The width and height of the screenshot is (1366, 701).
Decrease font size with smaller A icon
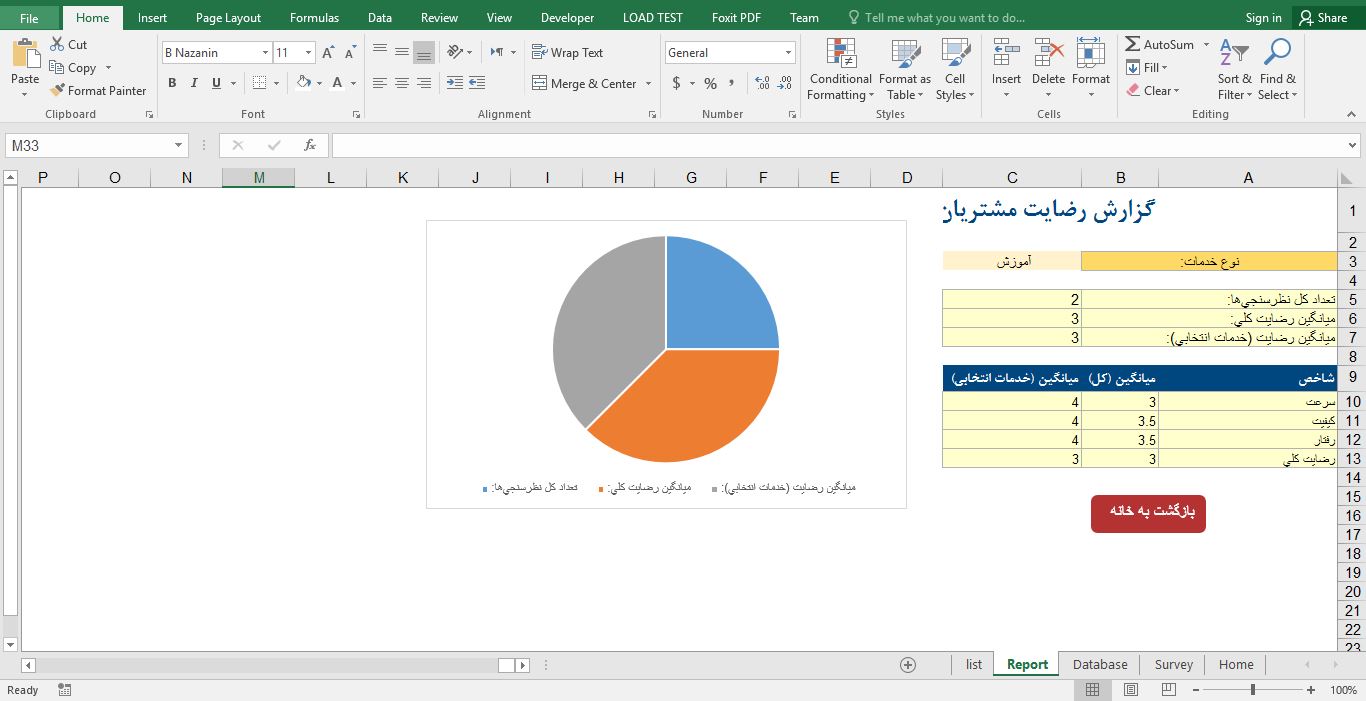[x=350, y=53]
